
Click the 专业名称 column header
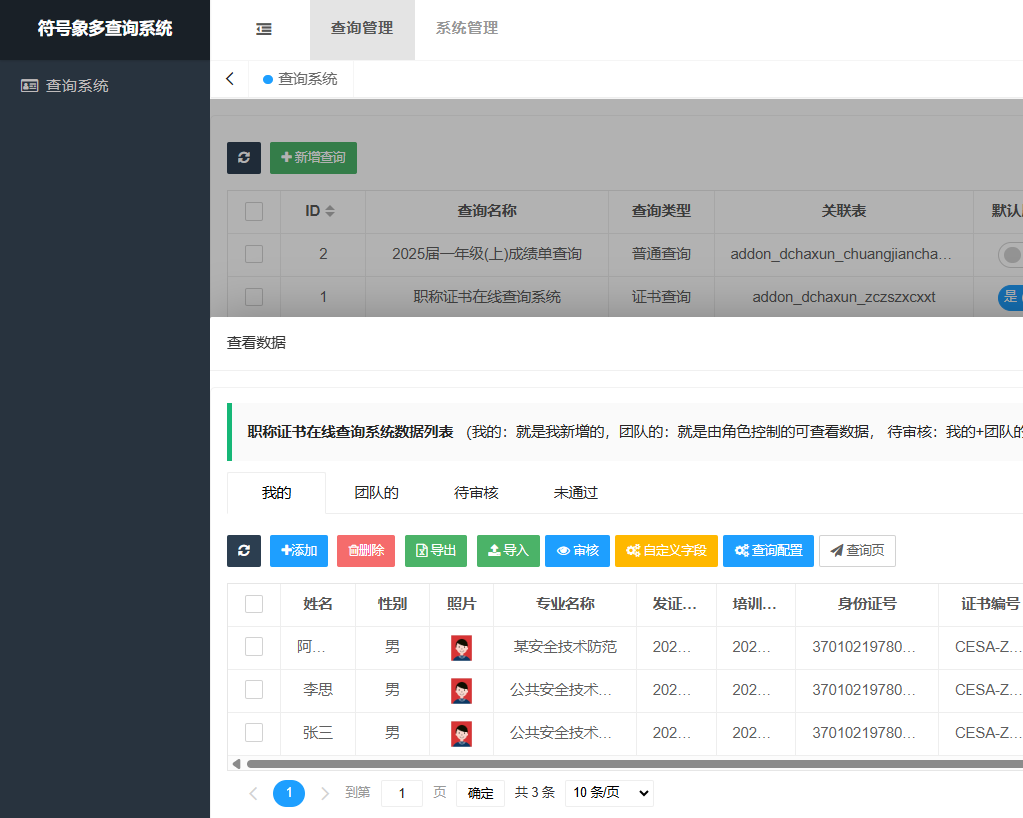click(565, 604)
